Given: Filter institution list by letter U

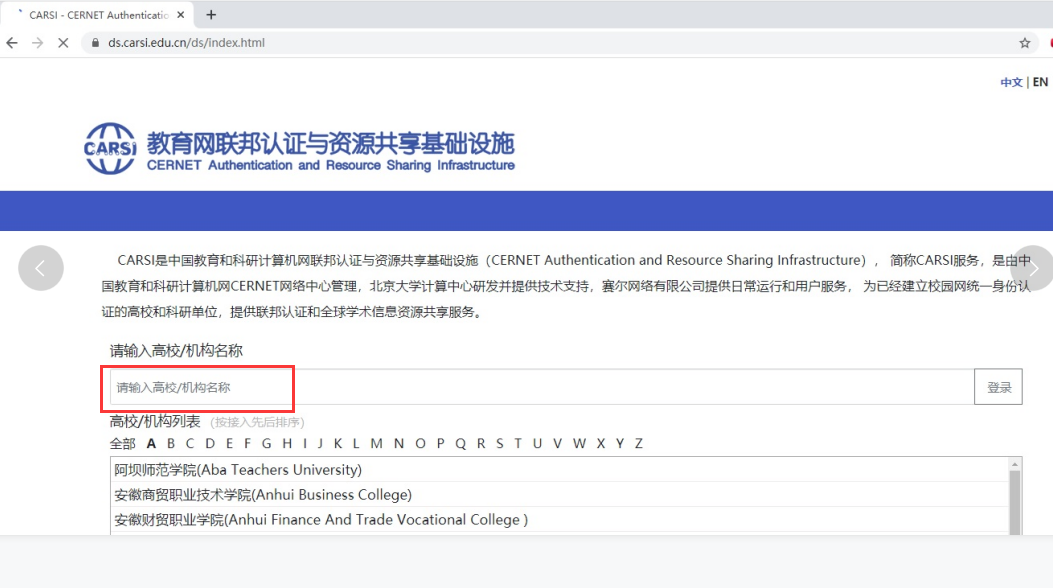Looking at the screenshot, I should pos(537,444).
